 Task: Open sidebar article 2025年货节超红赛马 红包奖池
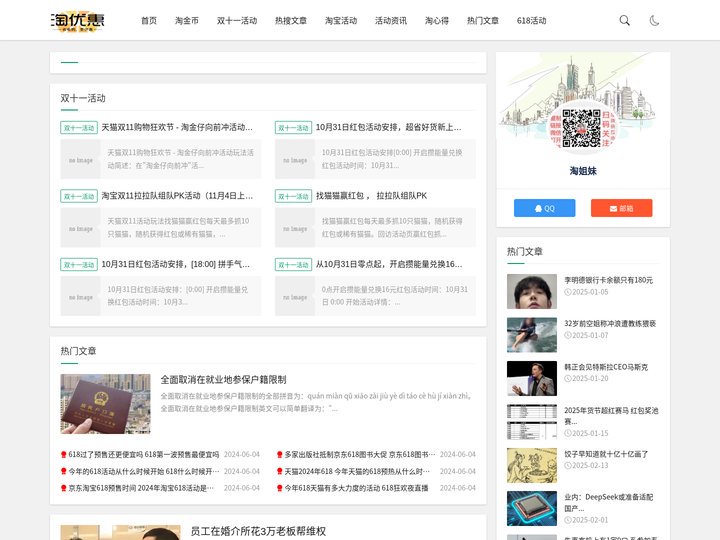(611, 416)
